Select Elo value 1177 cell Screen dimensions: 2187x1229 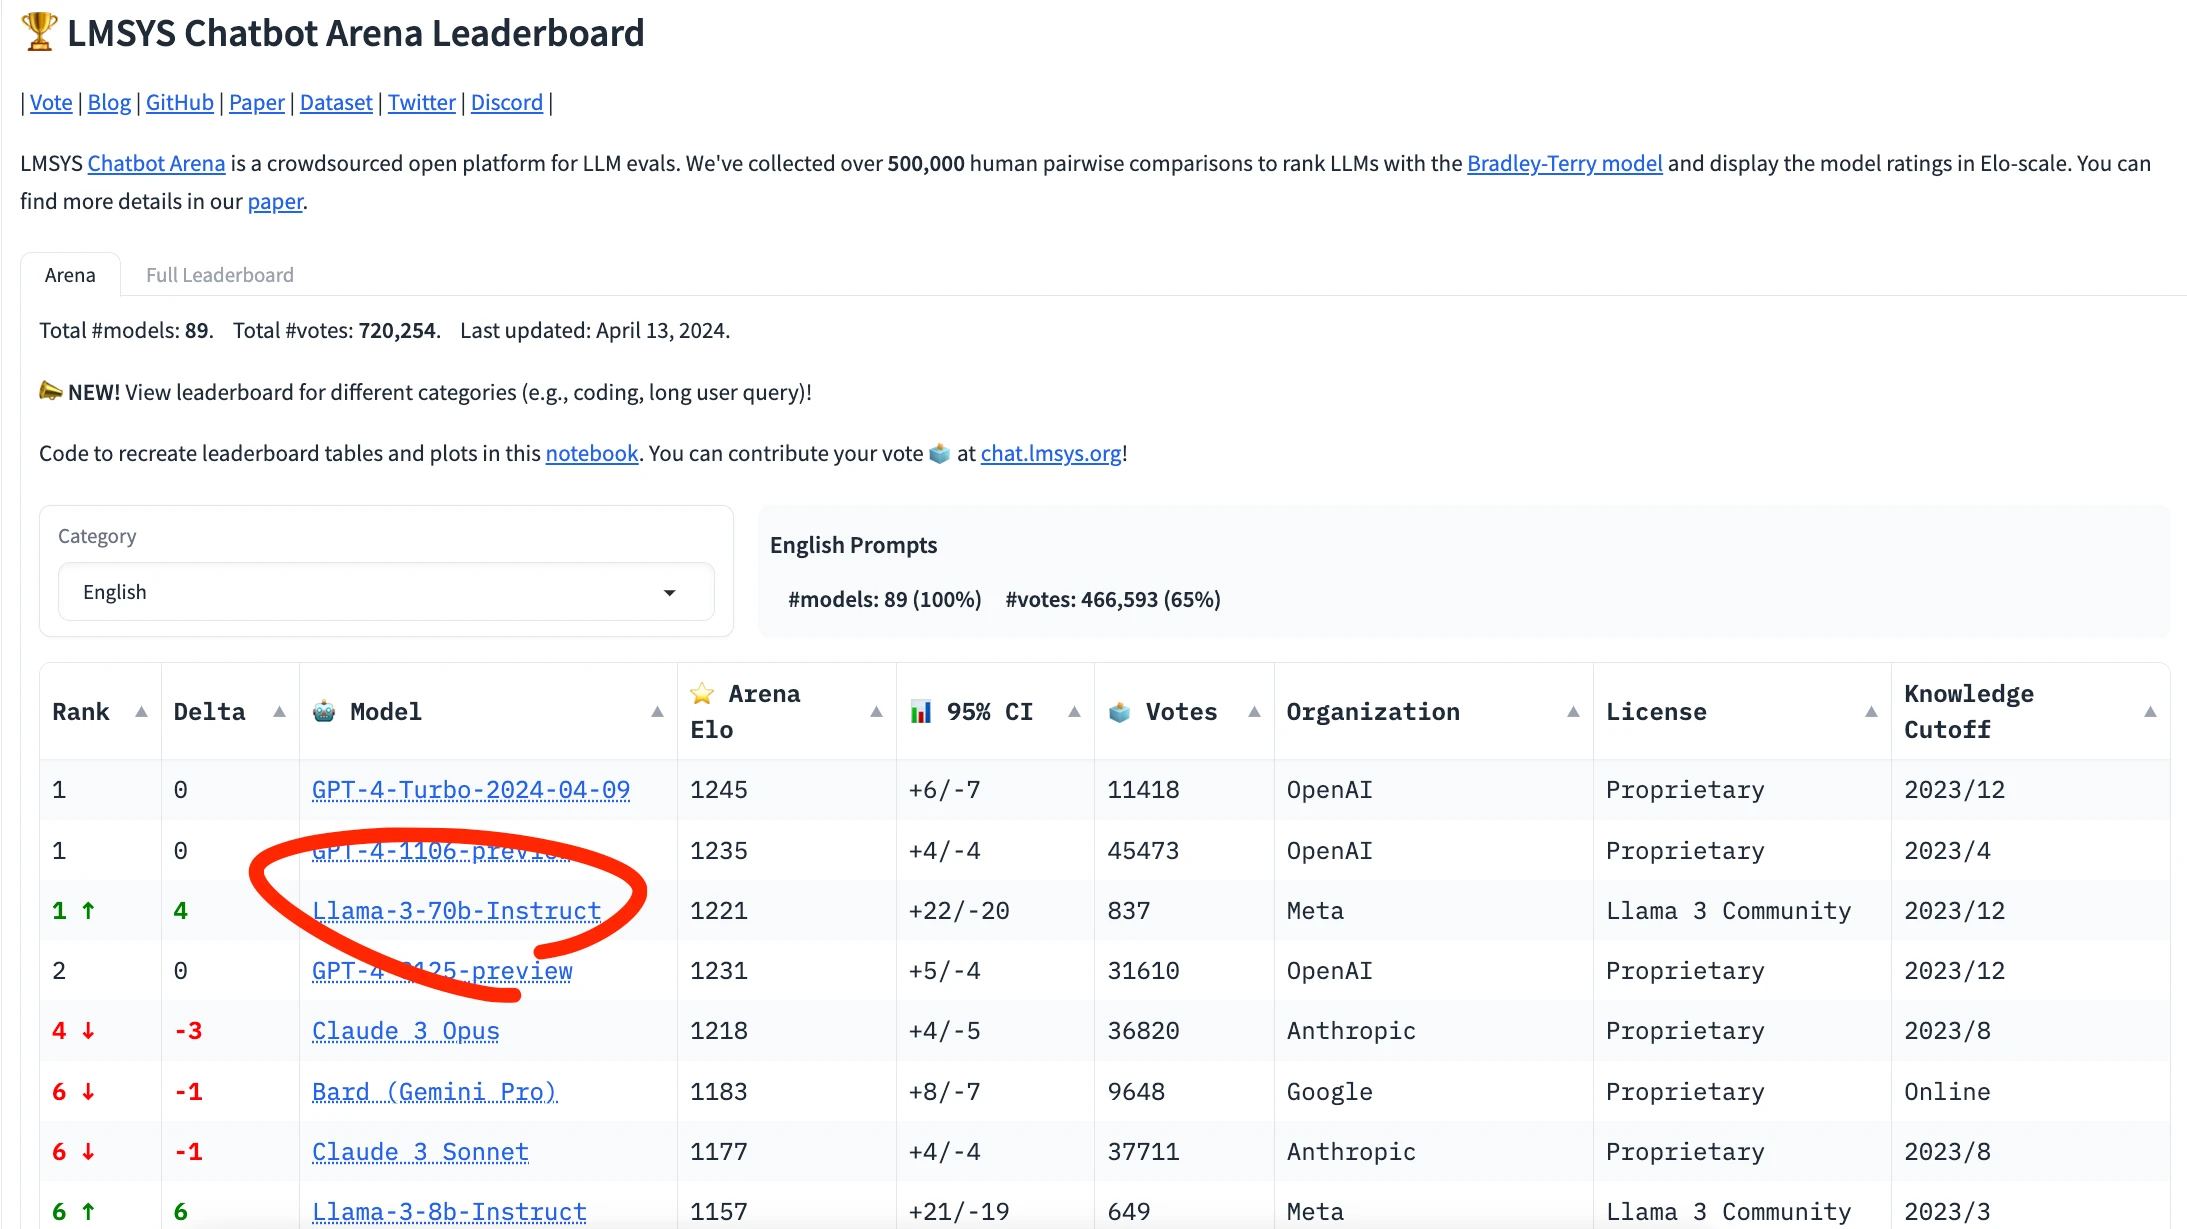[x=719, y=1152]
